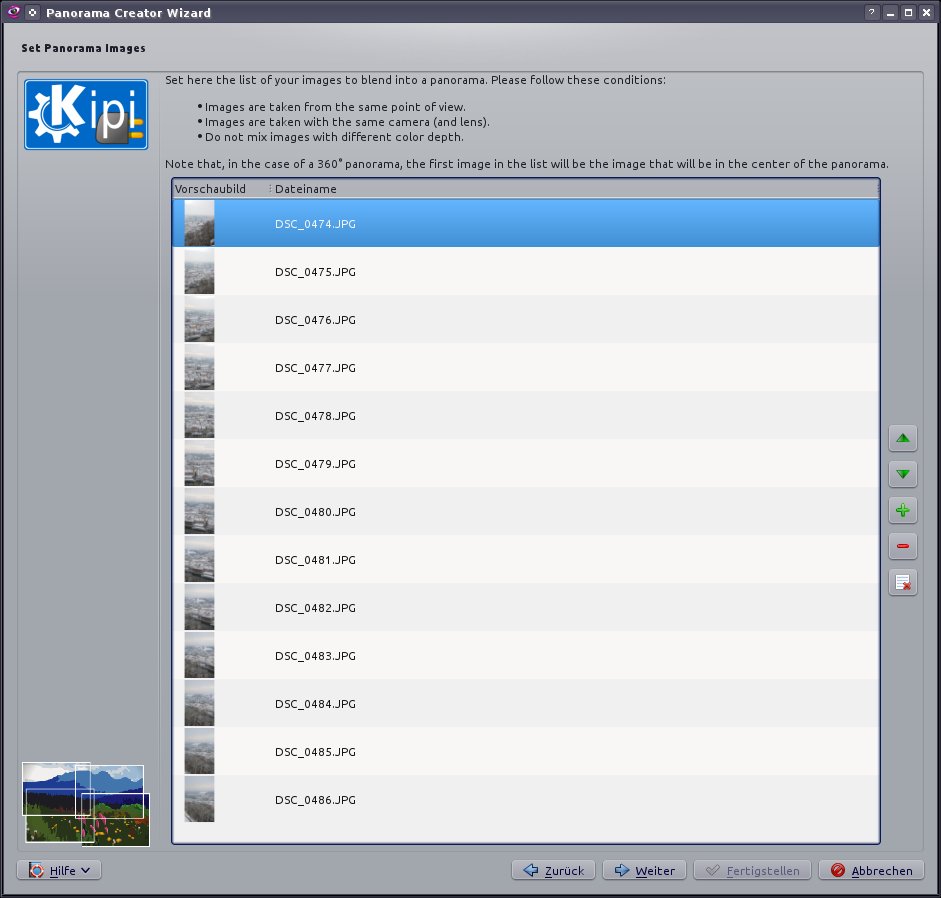Select thumbnail of DSC_0480.JPG
The image size is (941, 898).
click(x=199, y=511)
